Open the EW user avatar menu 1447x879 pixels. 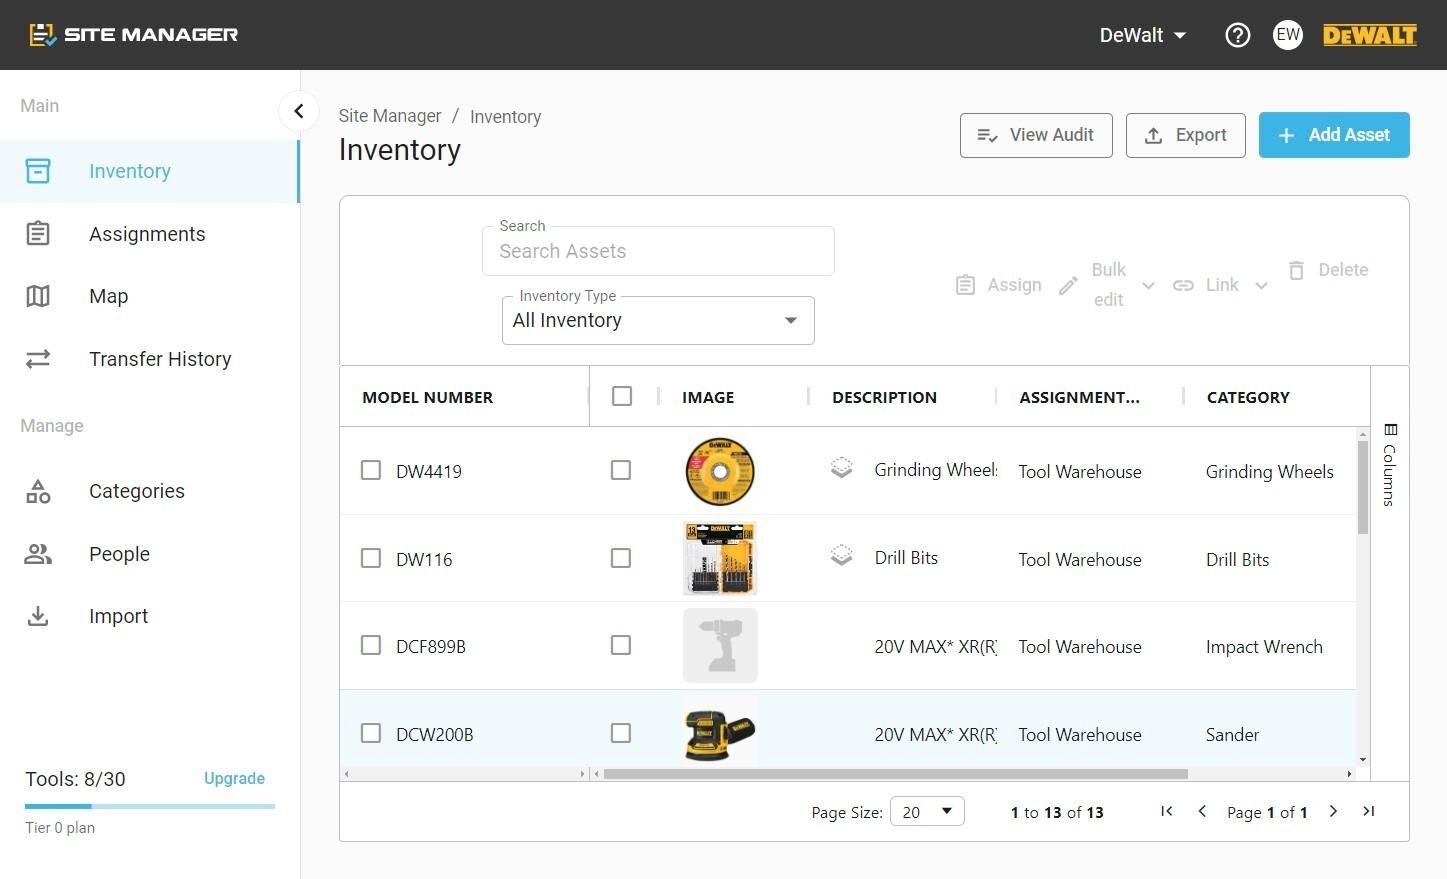click(1287, 35)
